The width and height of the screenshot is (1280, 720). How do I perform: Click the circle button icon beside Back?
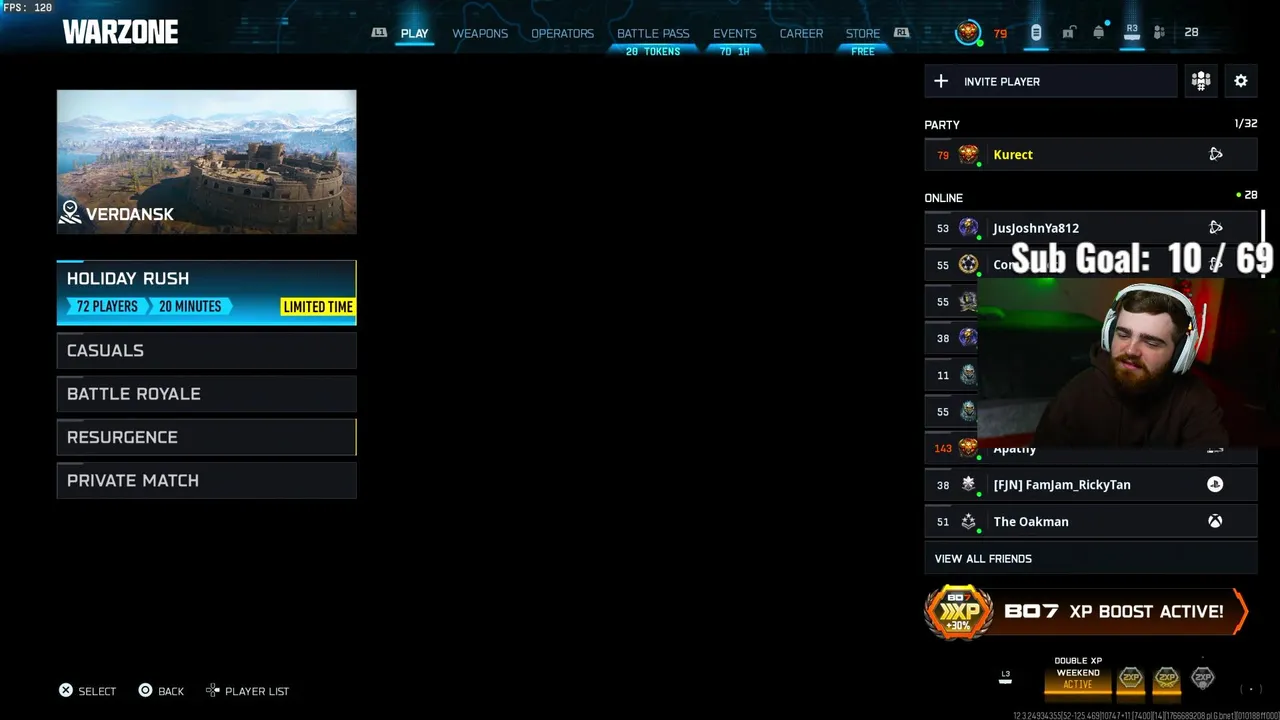[x=145, y=690]
